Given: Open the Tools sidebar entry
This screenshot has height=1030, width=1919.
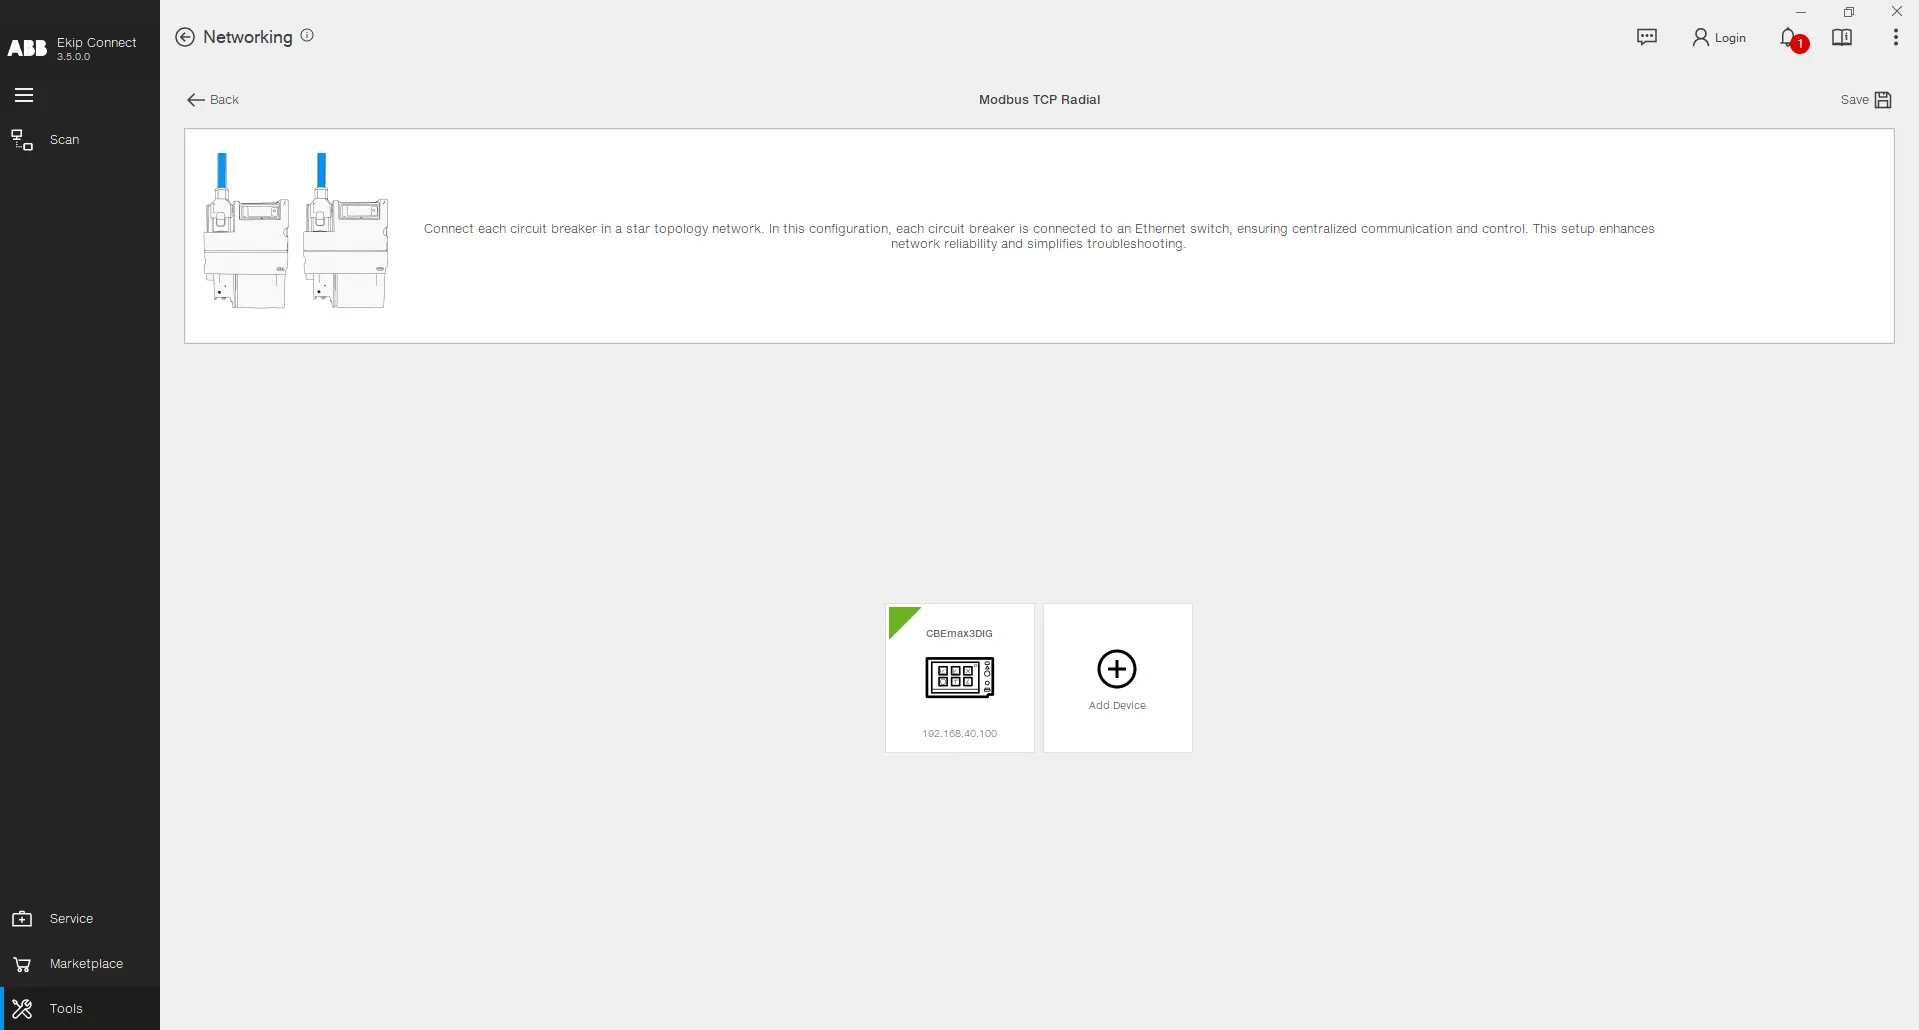Looking at the screenshot, I should pos(66,1008).
